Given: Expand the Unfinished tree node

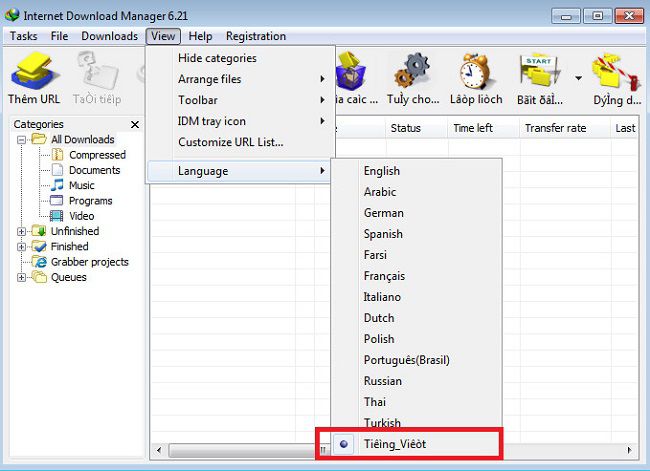Looking at the screenshot, I should click(x=21, y=231).
